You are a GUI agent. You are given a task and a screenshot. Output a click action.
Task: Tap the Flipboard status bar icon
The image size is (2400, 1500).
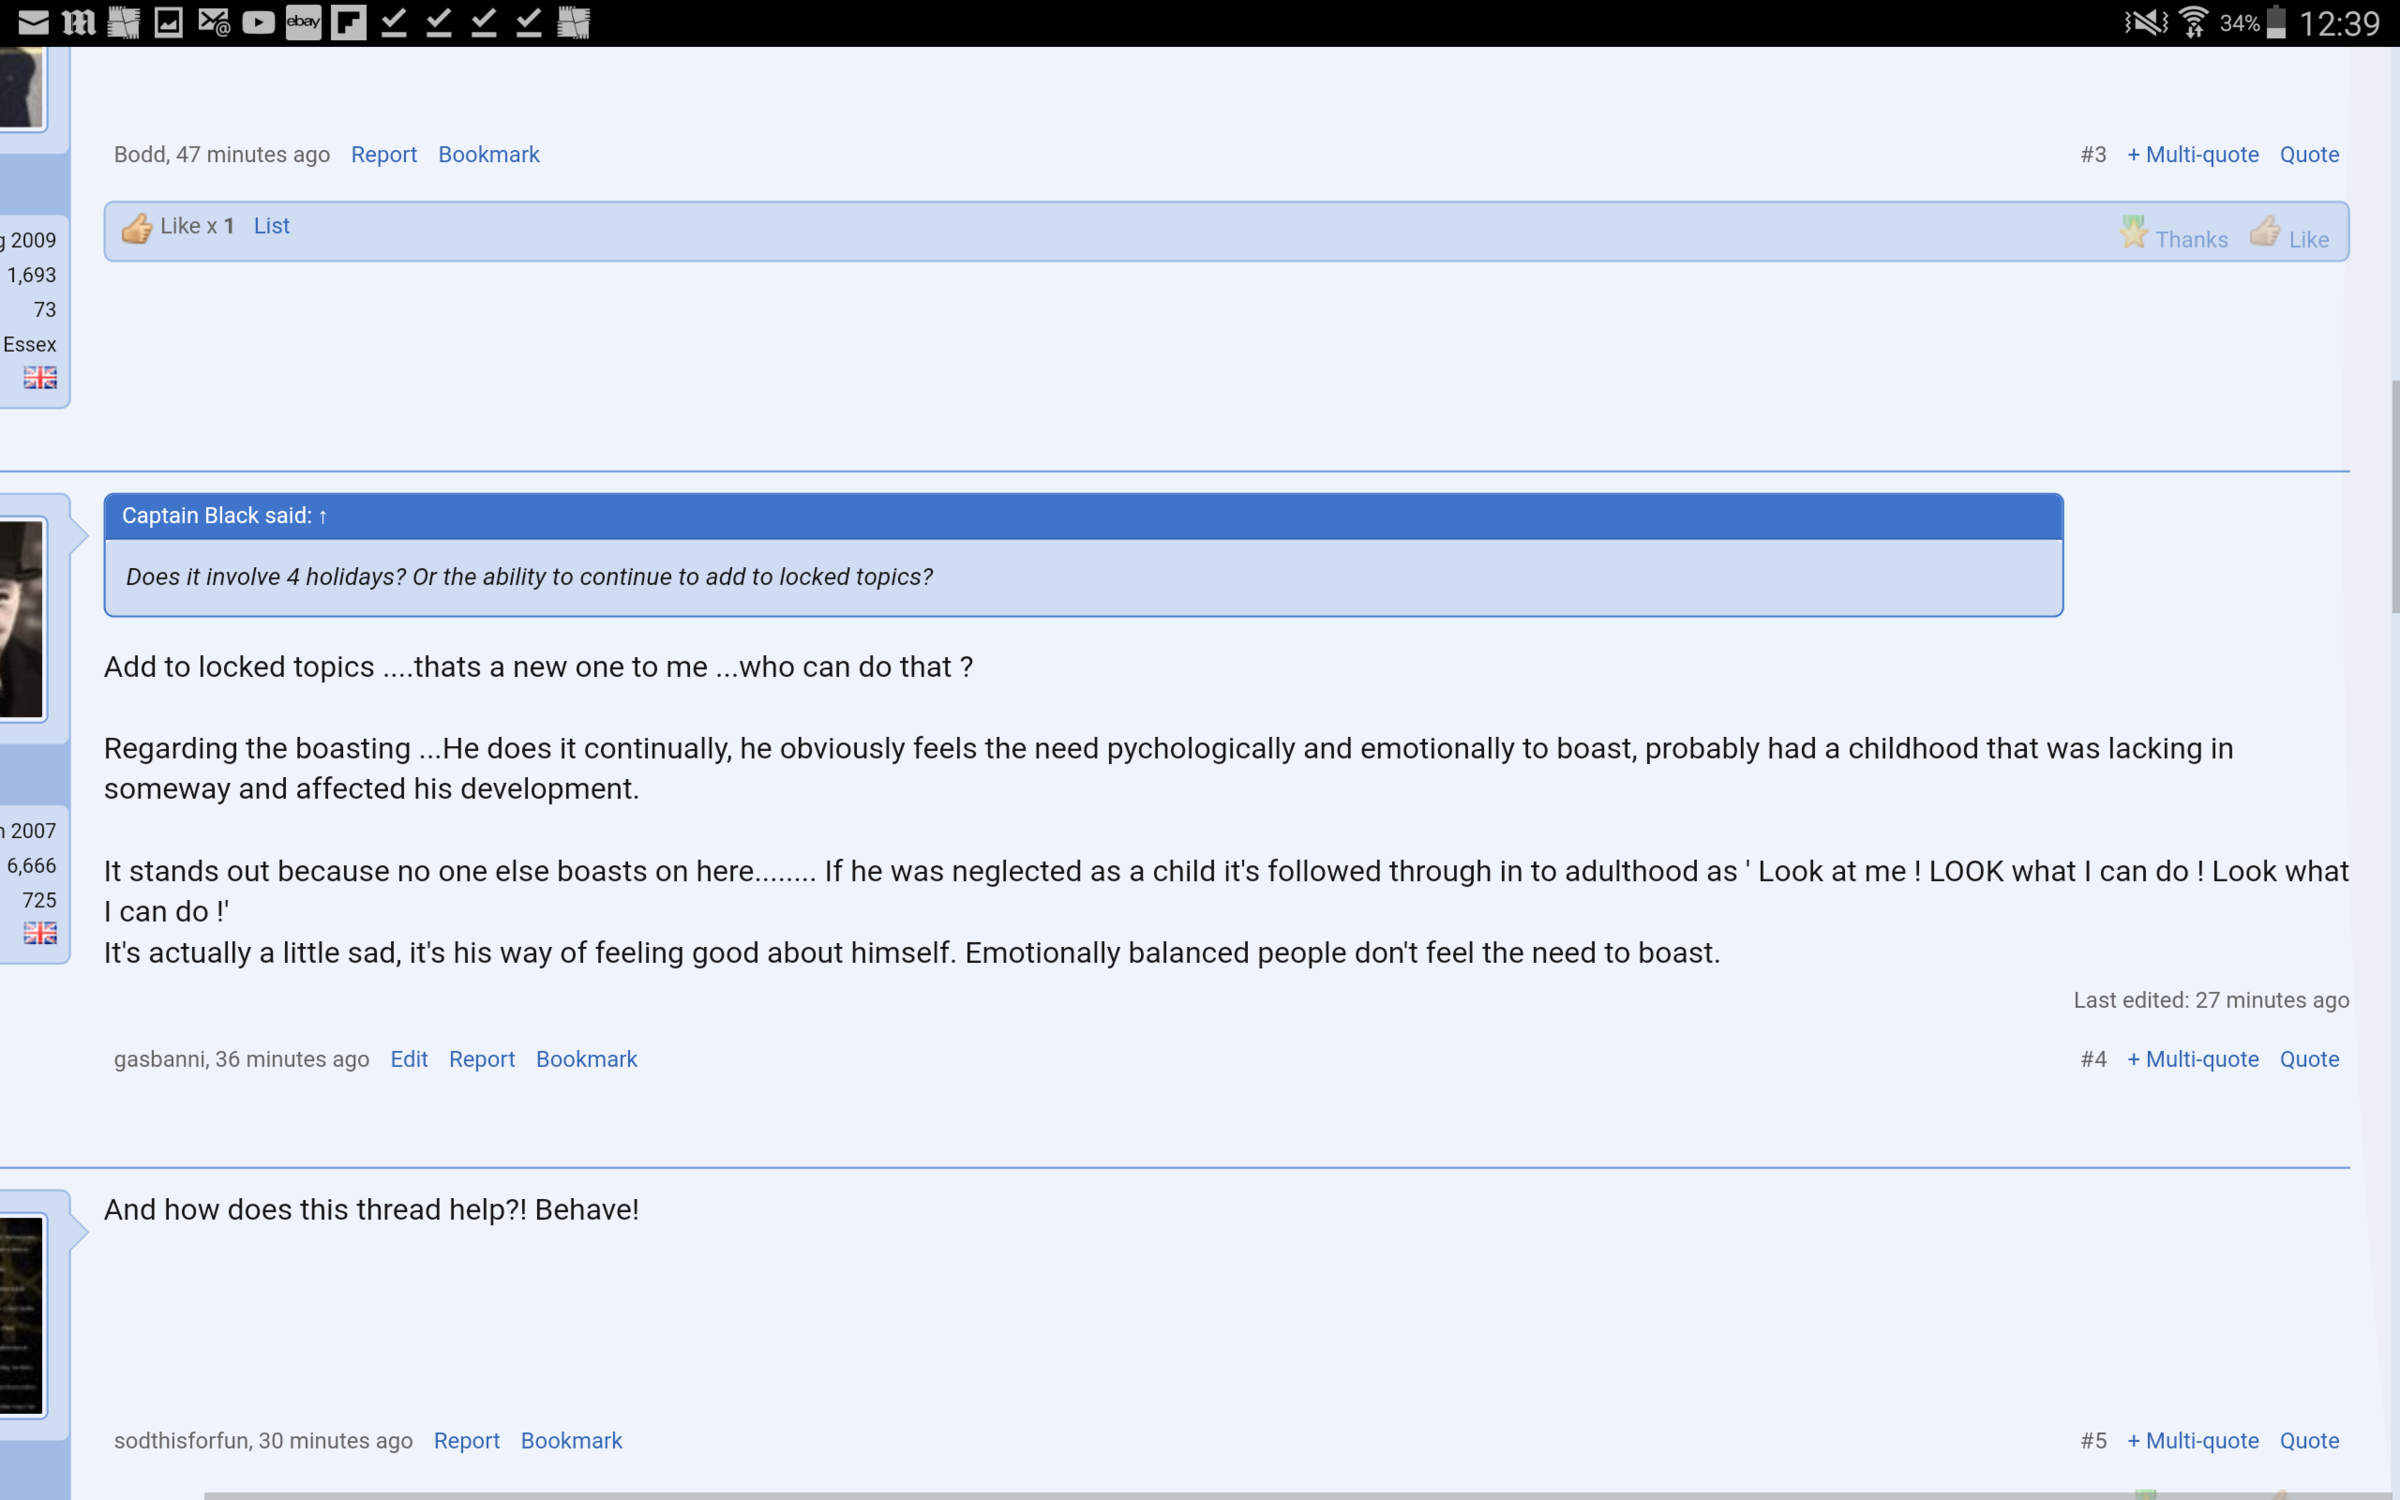pos(348,22)
